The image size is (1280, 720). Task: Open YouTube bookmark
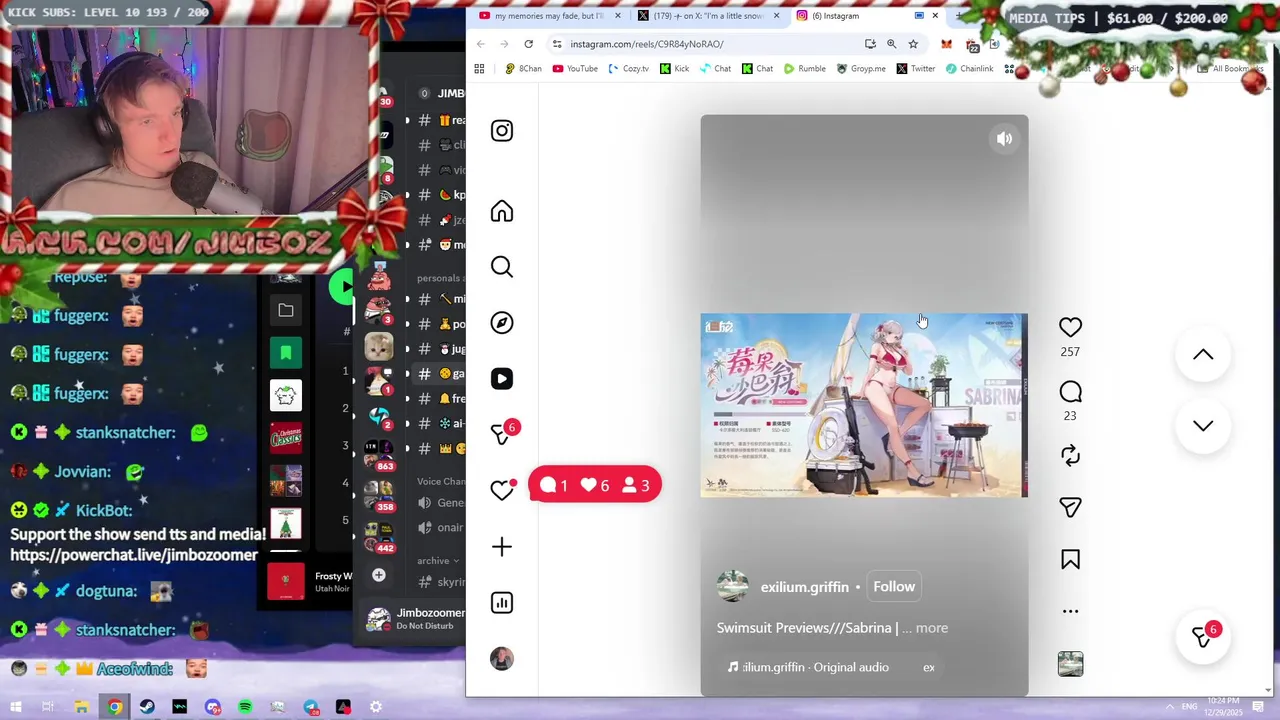tap(575, 69)
